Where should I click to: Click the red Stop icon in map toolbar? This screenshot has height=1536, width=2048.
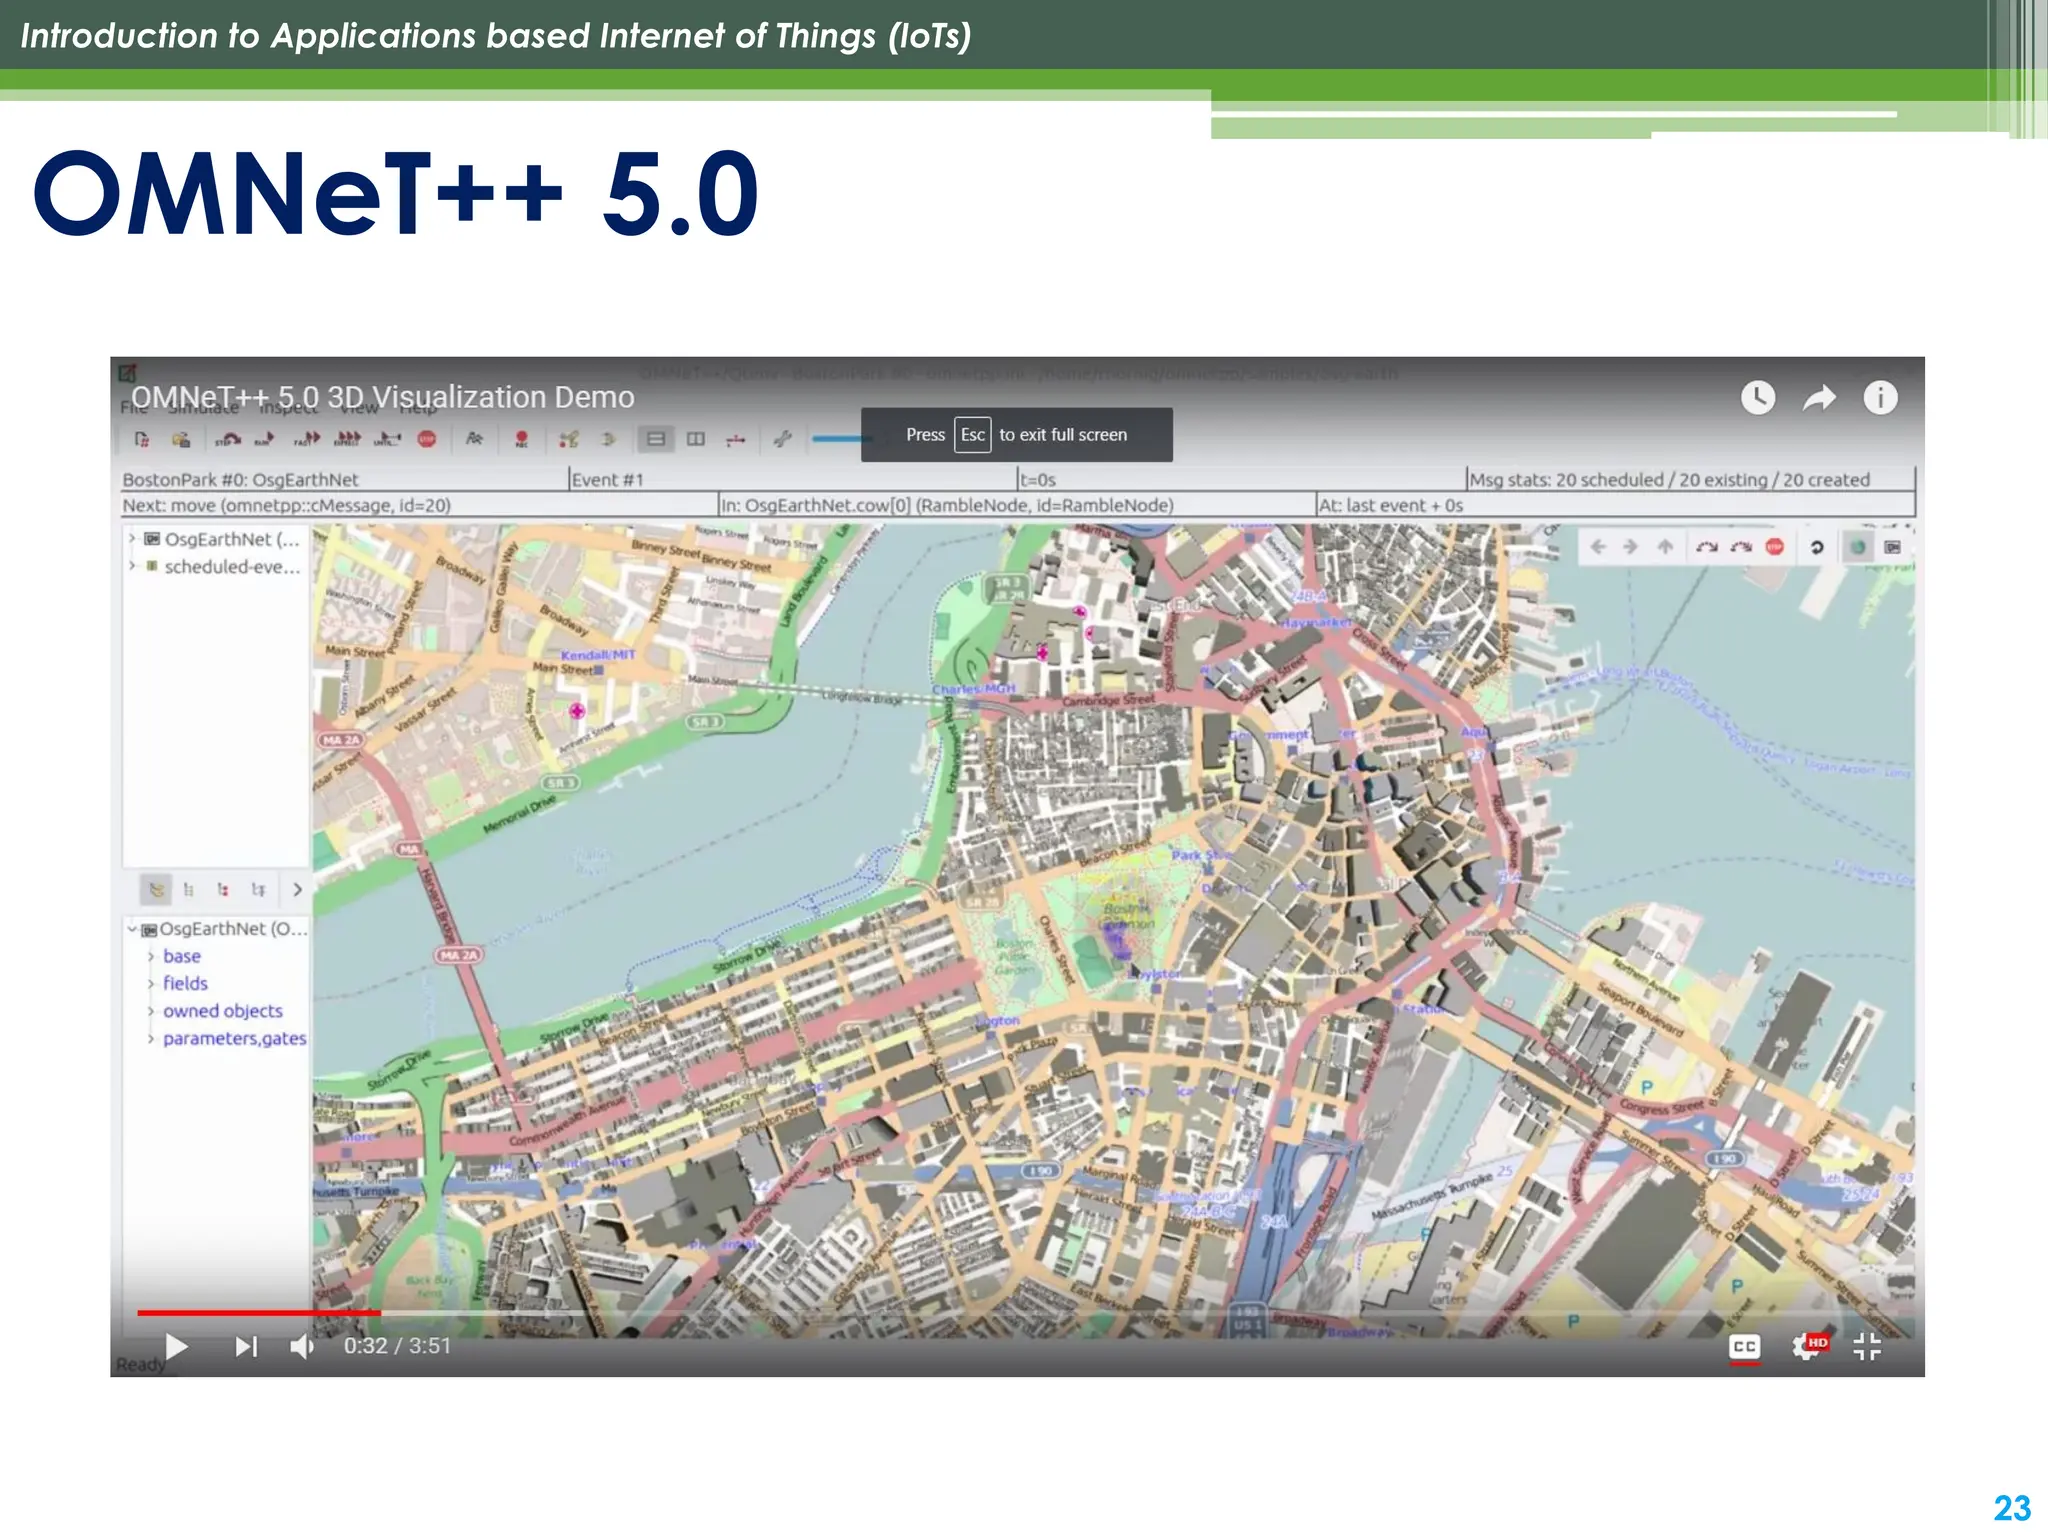pyautogui.click(x=1775, y=547)
